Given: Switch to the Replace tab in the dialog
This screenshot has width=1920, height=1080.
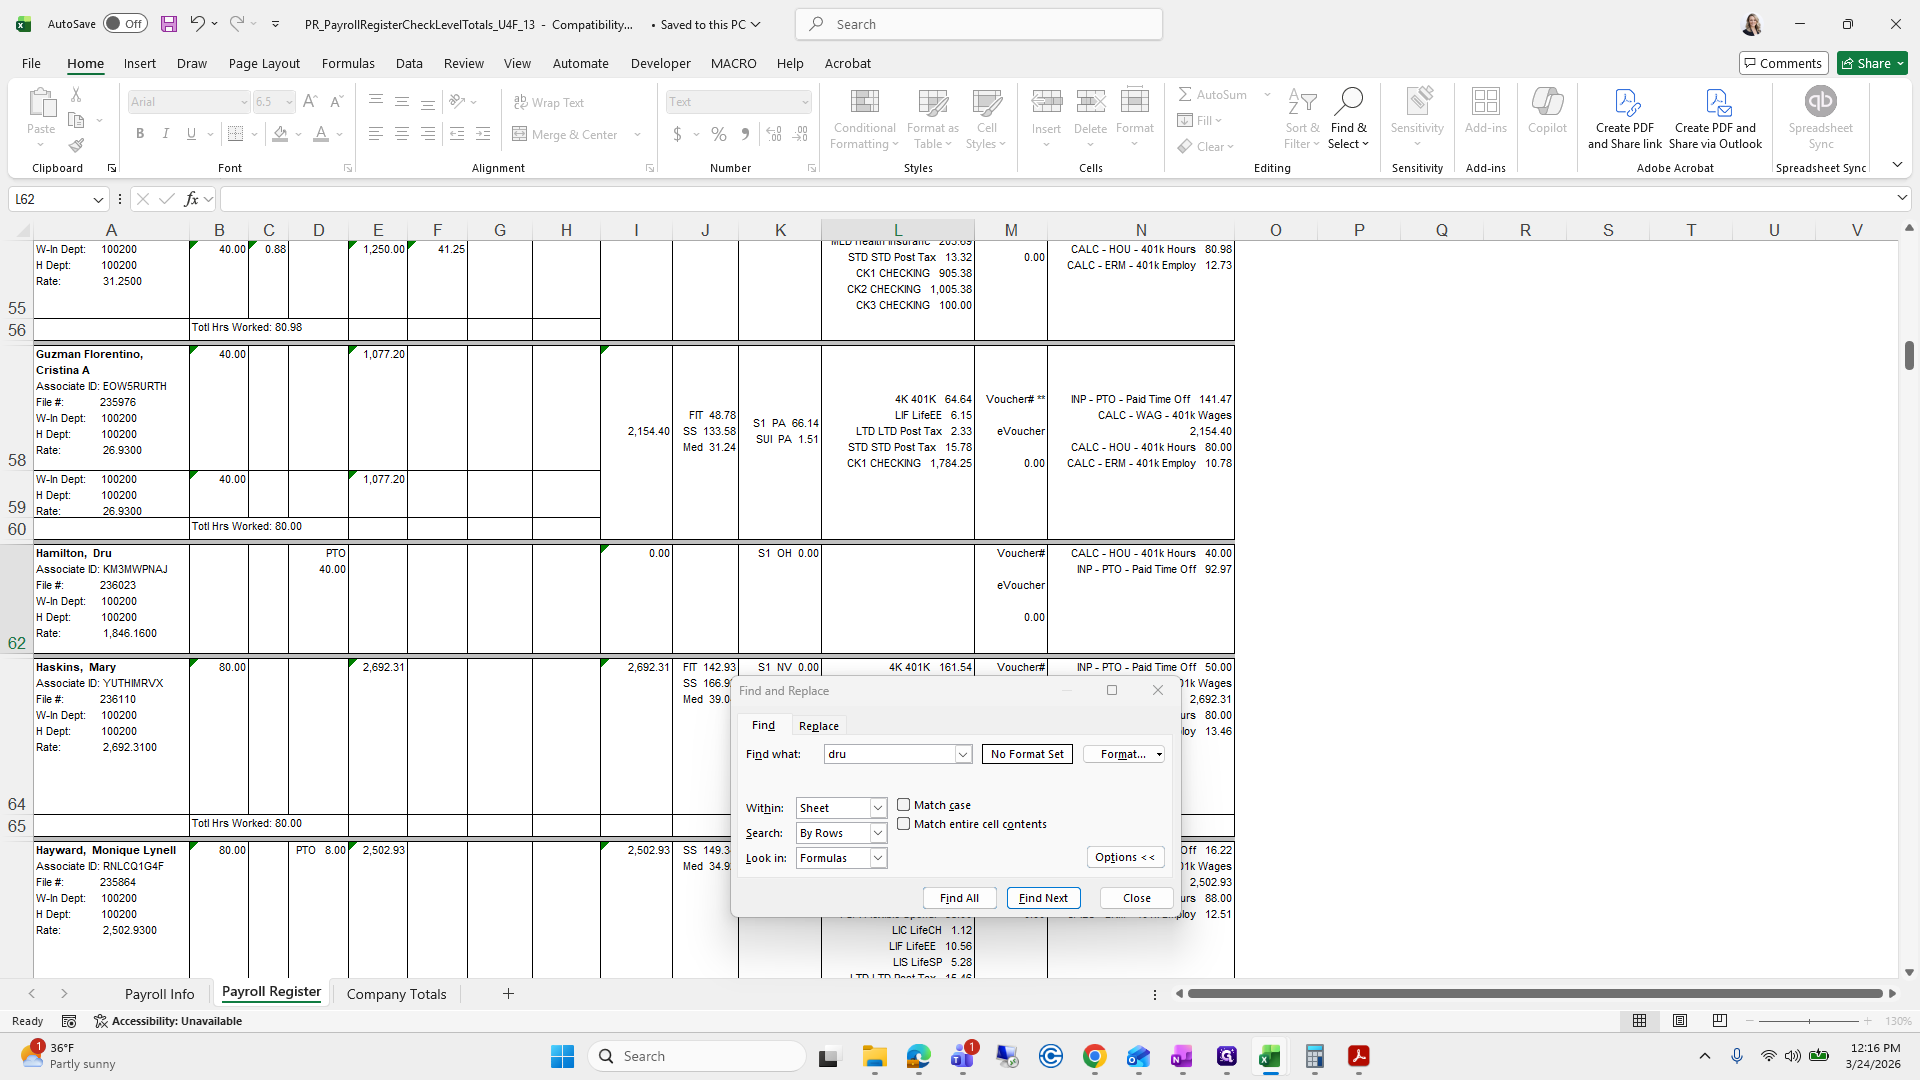Looking at the screenshot, I should click(818, 726).
